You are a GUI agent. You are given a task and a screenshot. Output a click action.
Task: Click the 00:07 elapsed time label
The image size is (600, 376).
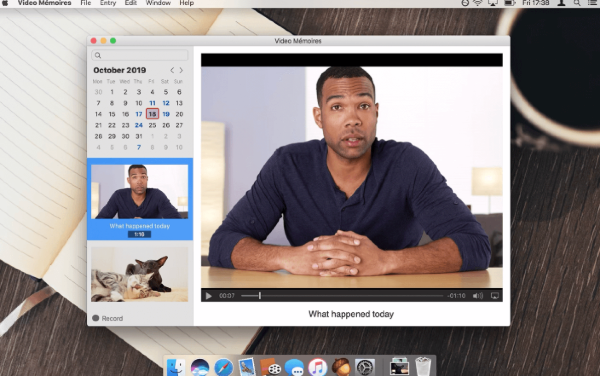(227, 296)
